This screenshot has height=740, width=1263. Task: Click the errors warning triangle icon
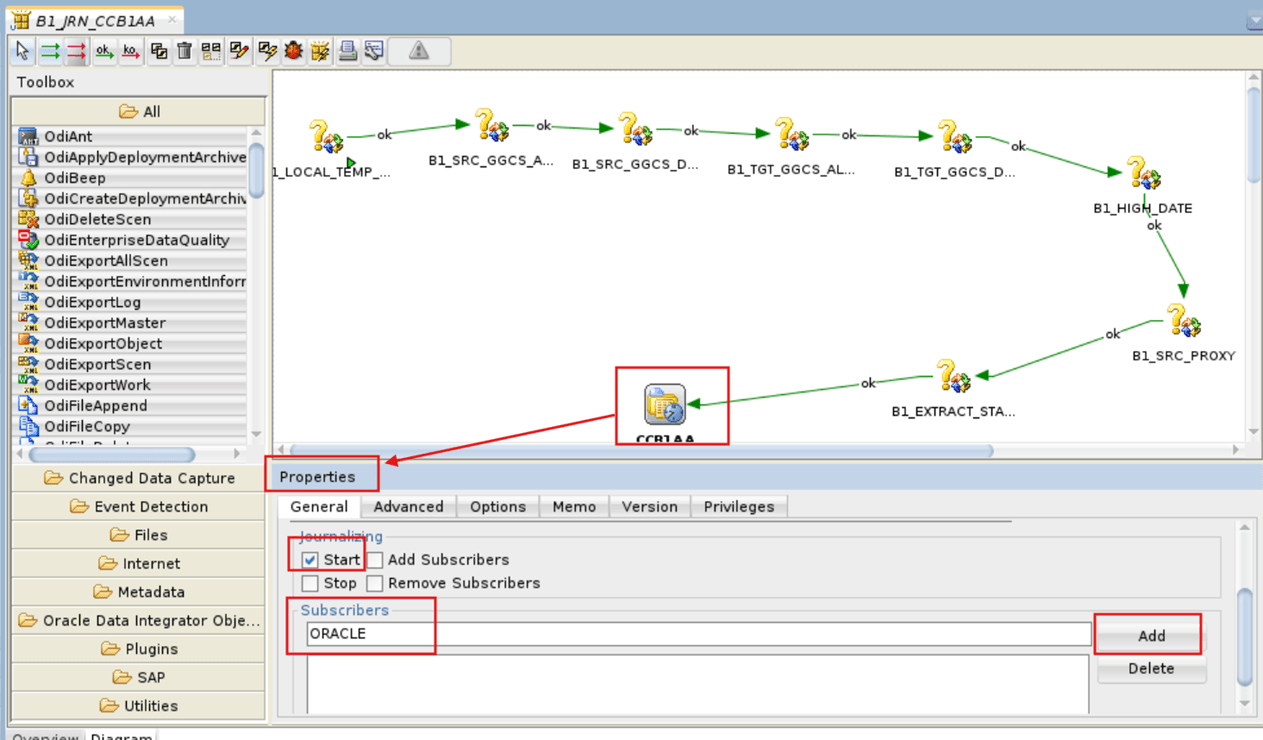[x=419, y=51]
